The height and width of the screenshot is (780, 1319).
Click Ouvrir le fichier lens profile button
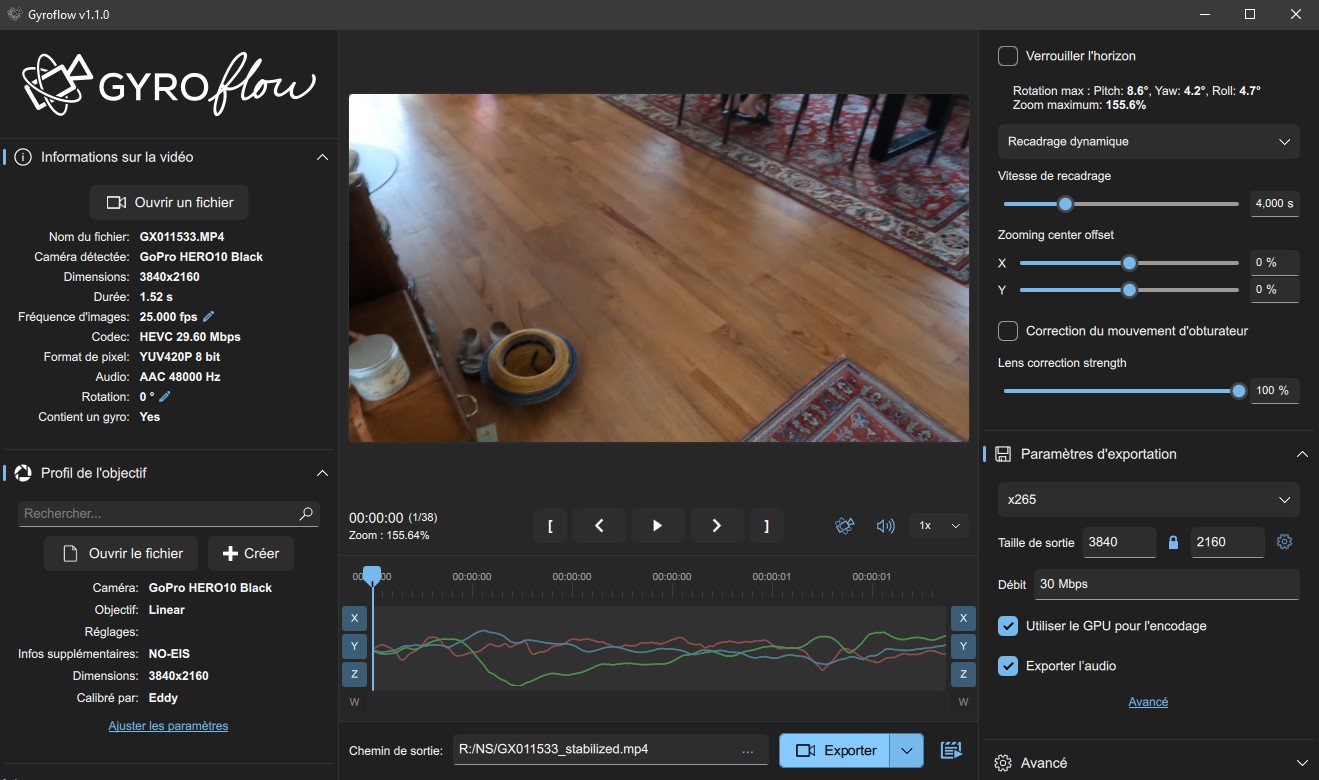(123, 553)
